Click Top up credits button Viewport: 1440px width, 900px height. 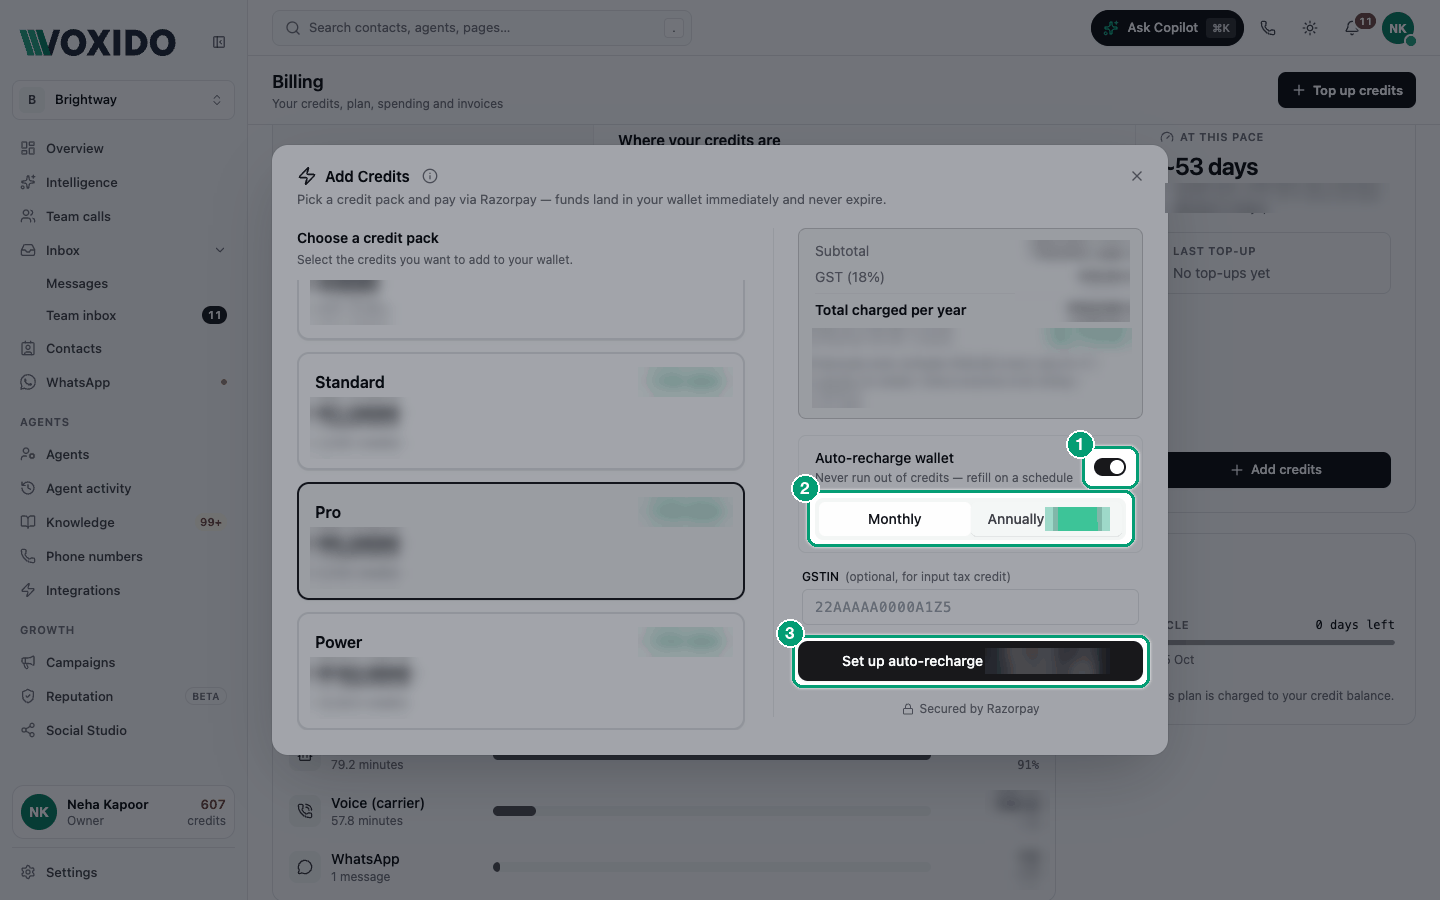(1347, 90)
